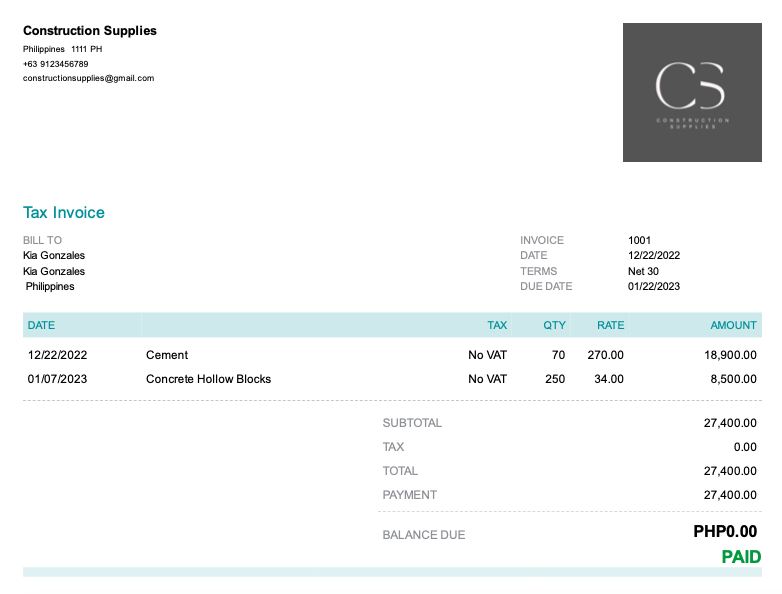Click the TAX column header
782x594 pixels.
point(497,325)
